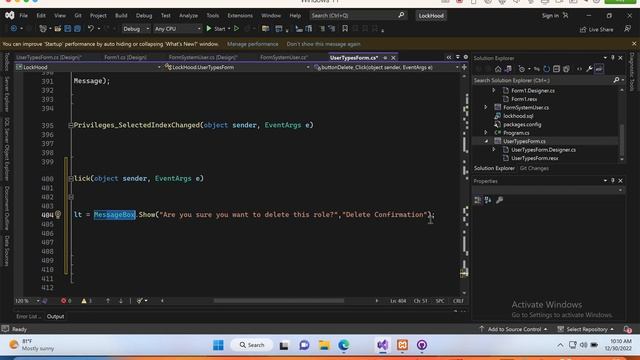Open the Any CPU platform dropdown
This screenshot has height=360, width=640.
point(178,29)
